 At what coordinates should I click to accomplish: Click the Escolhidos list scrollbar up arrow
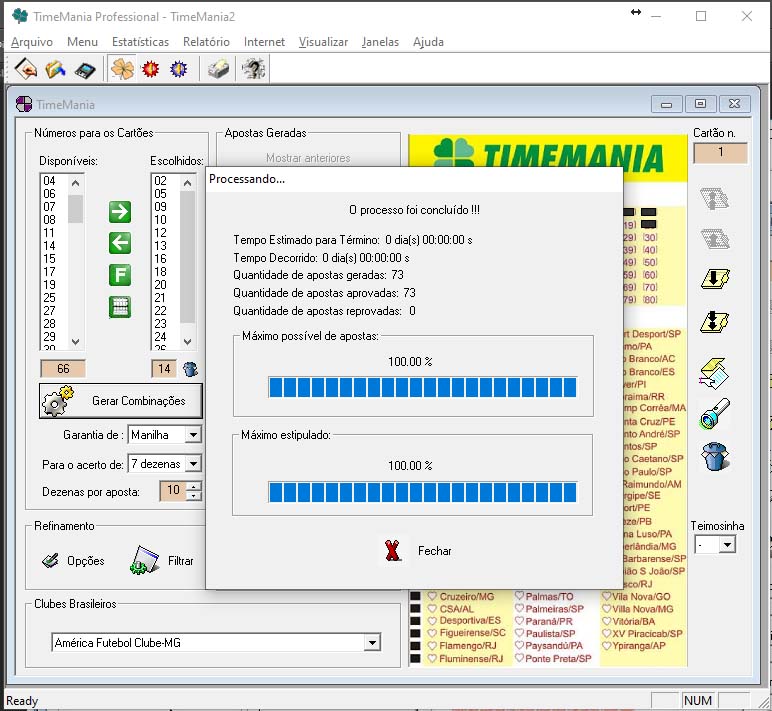click(x=187, y=183)
